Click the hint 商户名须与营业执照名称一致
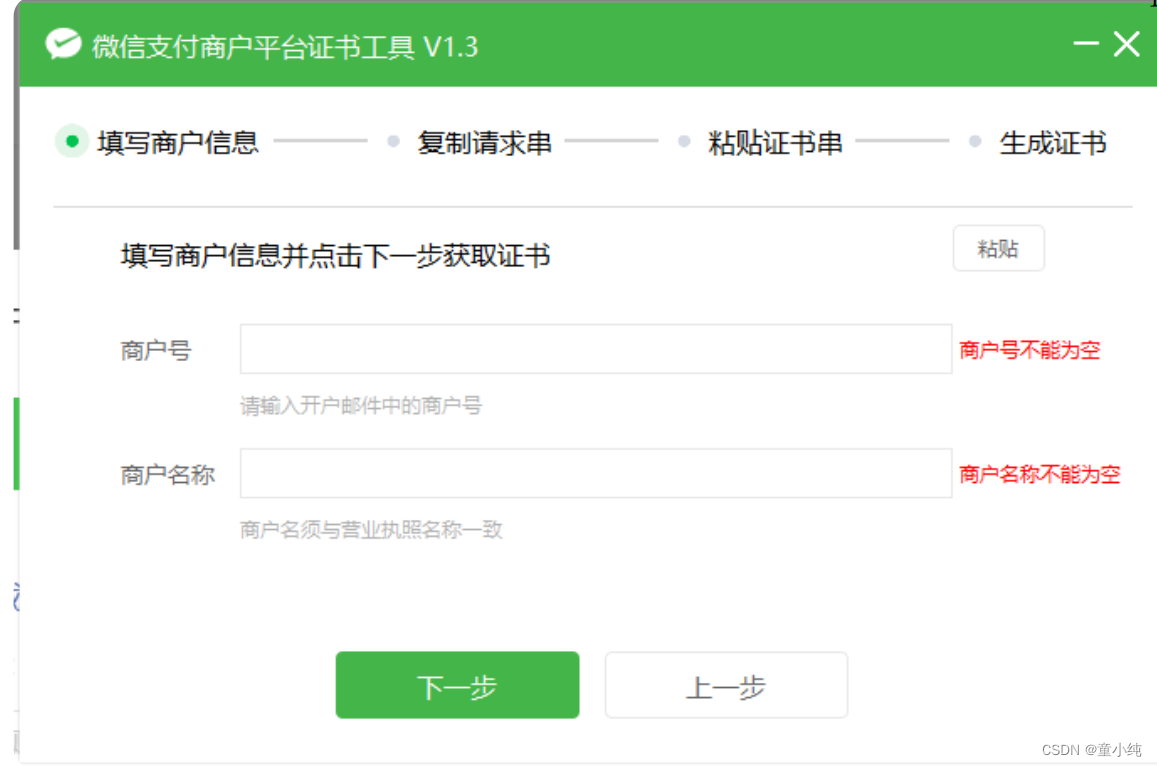 (x=371, y=529)
